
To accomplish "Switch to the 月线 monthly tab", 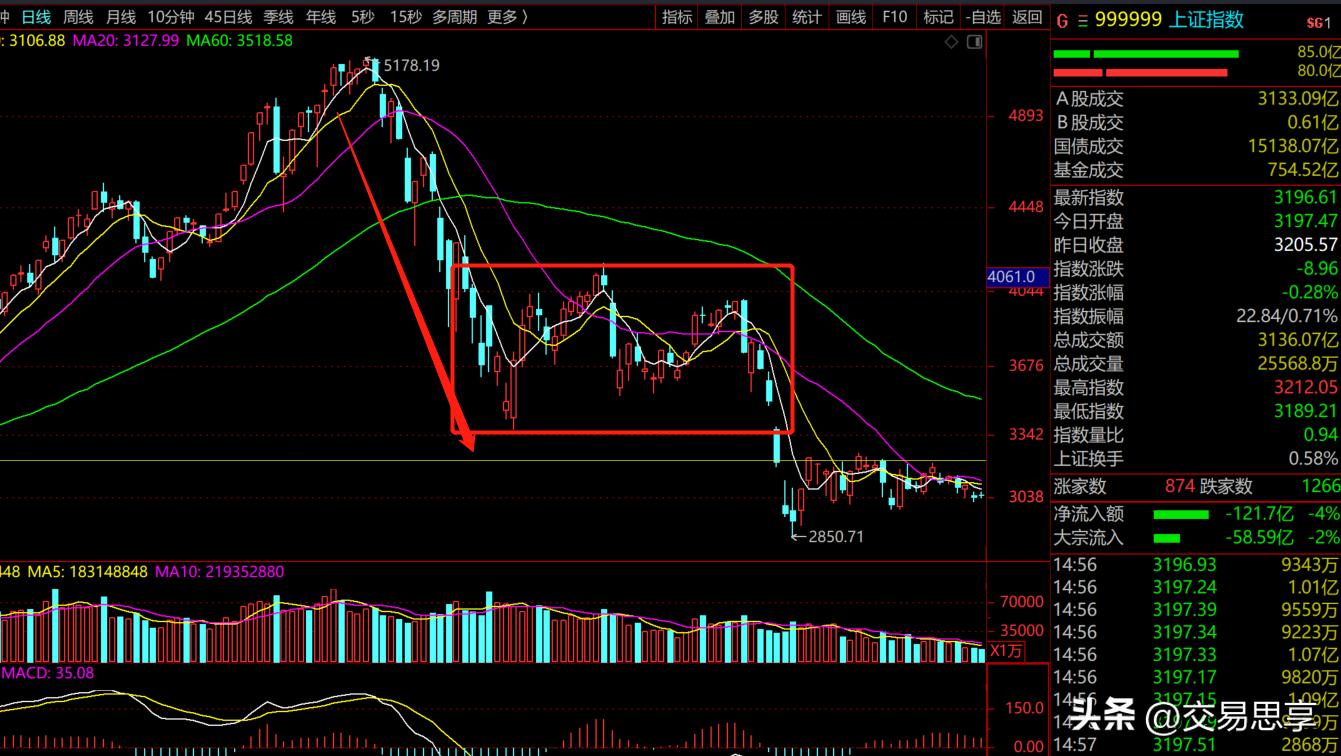I will (120, 17).
